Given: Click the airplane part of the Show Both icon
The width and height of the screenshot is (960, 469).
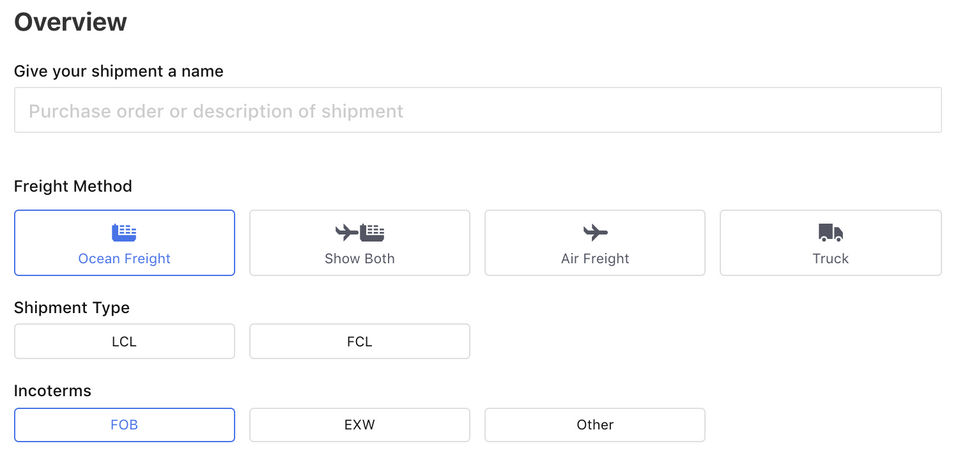Looking at the screenshot, I should point(347,232).
